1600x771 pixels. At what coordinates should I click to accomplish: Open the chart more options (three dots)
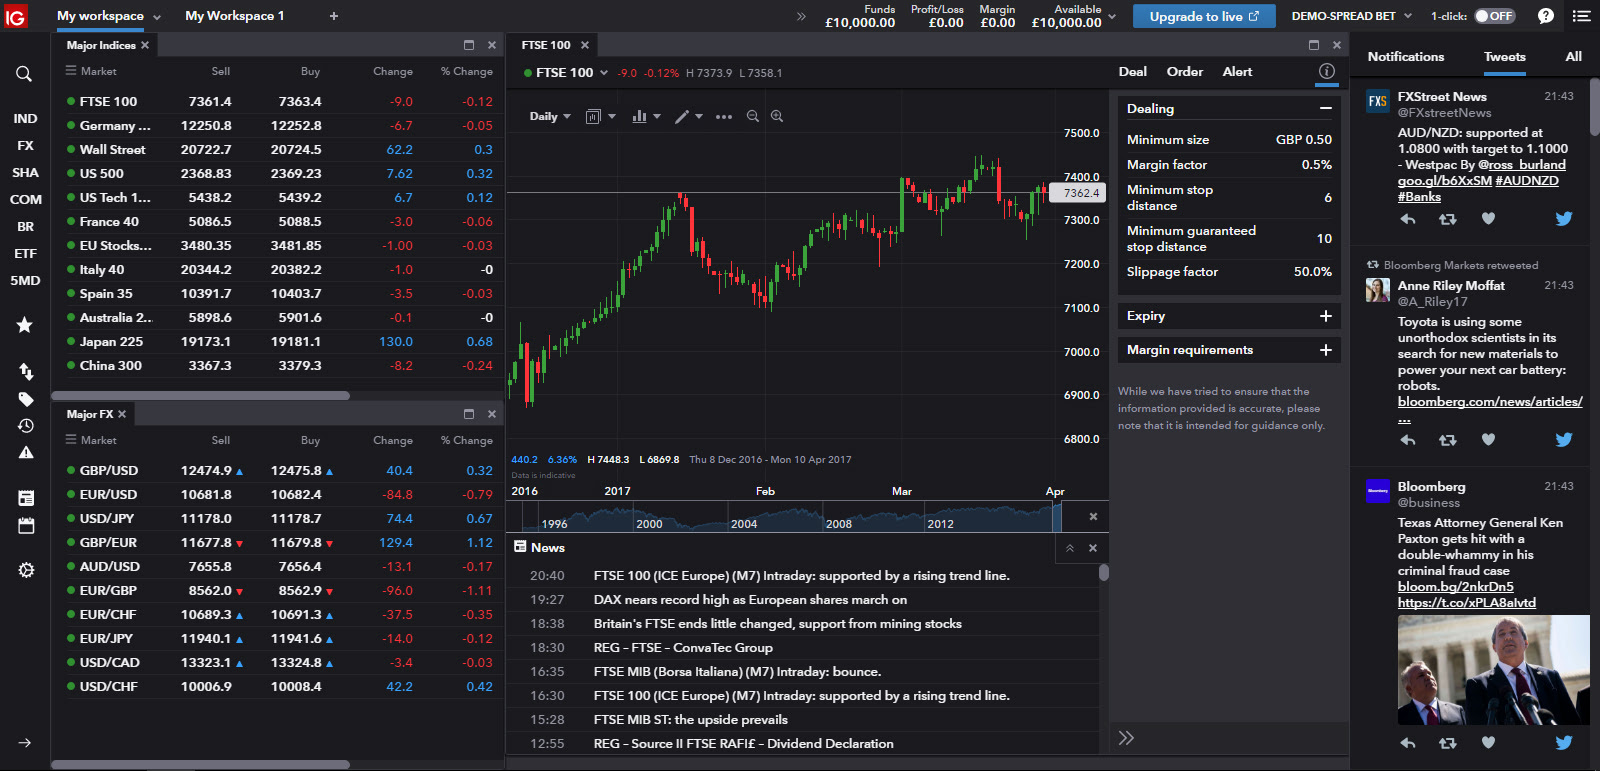click(x=724, y=117)
